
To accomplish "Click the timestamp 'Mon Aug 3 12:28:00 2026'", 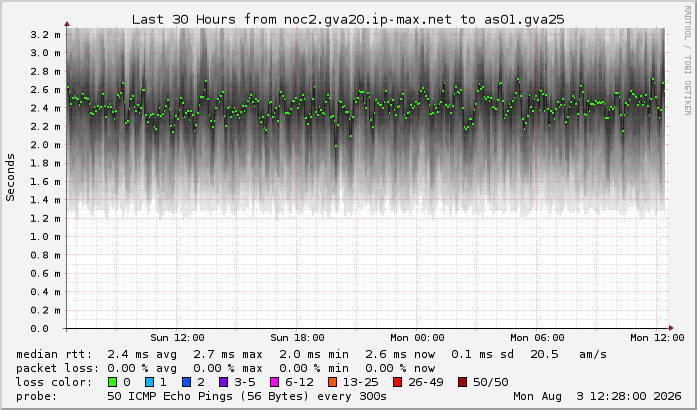I will [x=597, y=396].
